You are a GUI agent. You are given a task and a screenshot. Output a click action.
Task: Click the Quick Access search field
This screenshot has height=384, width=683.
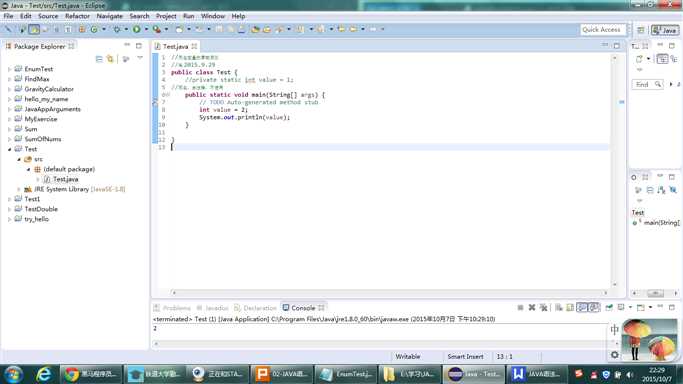point(603,30)
